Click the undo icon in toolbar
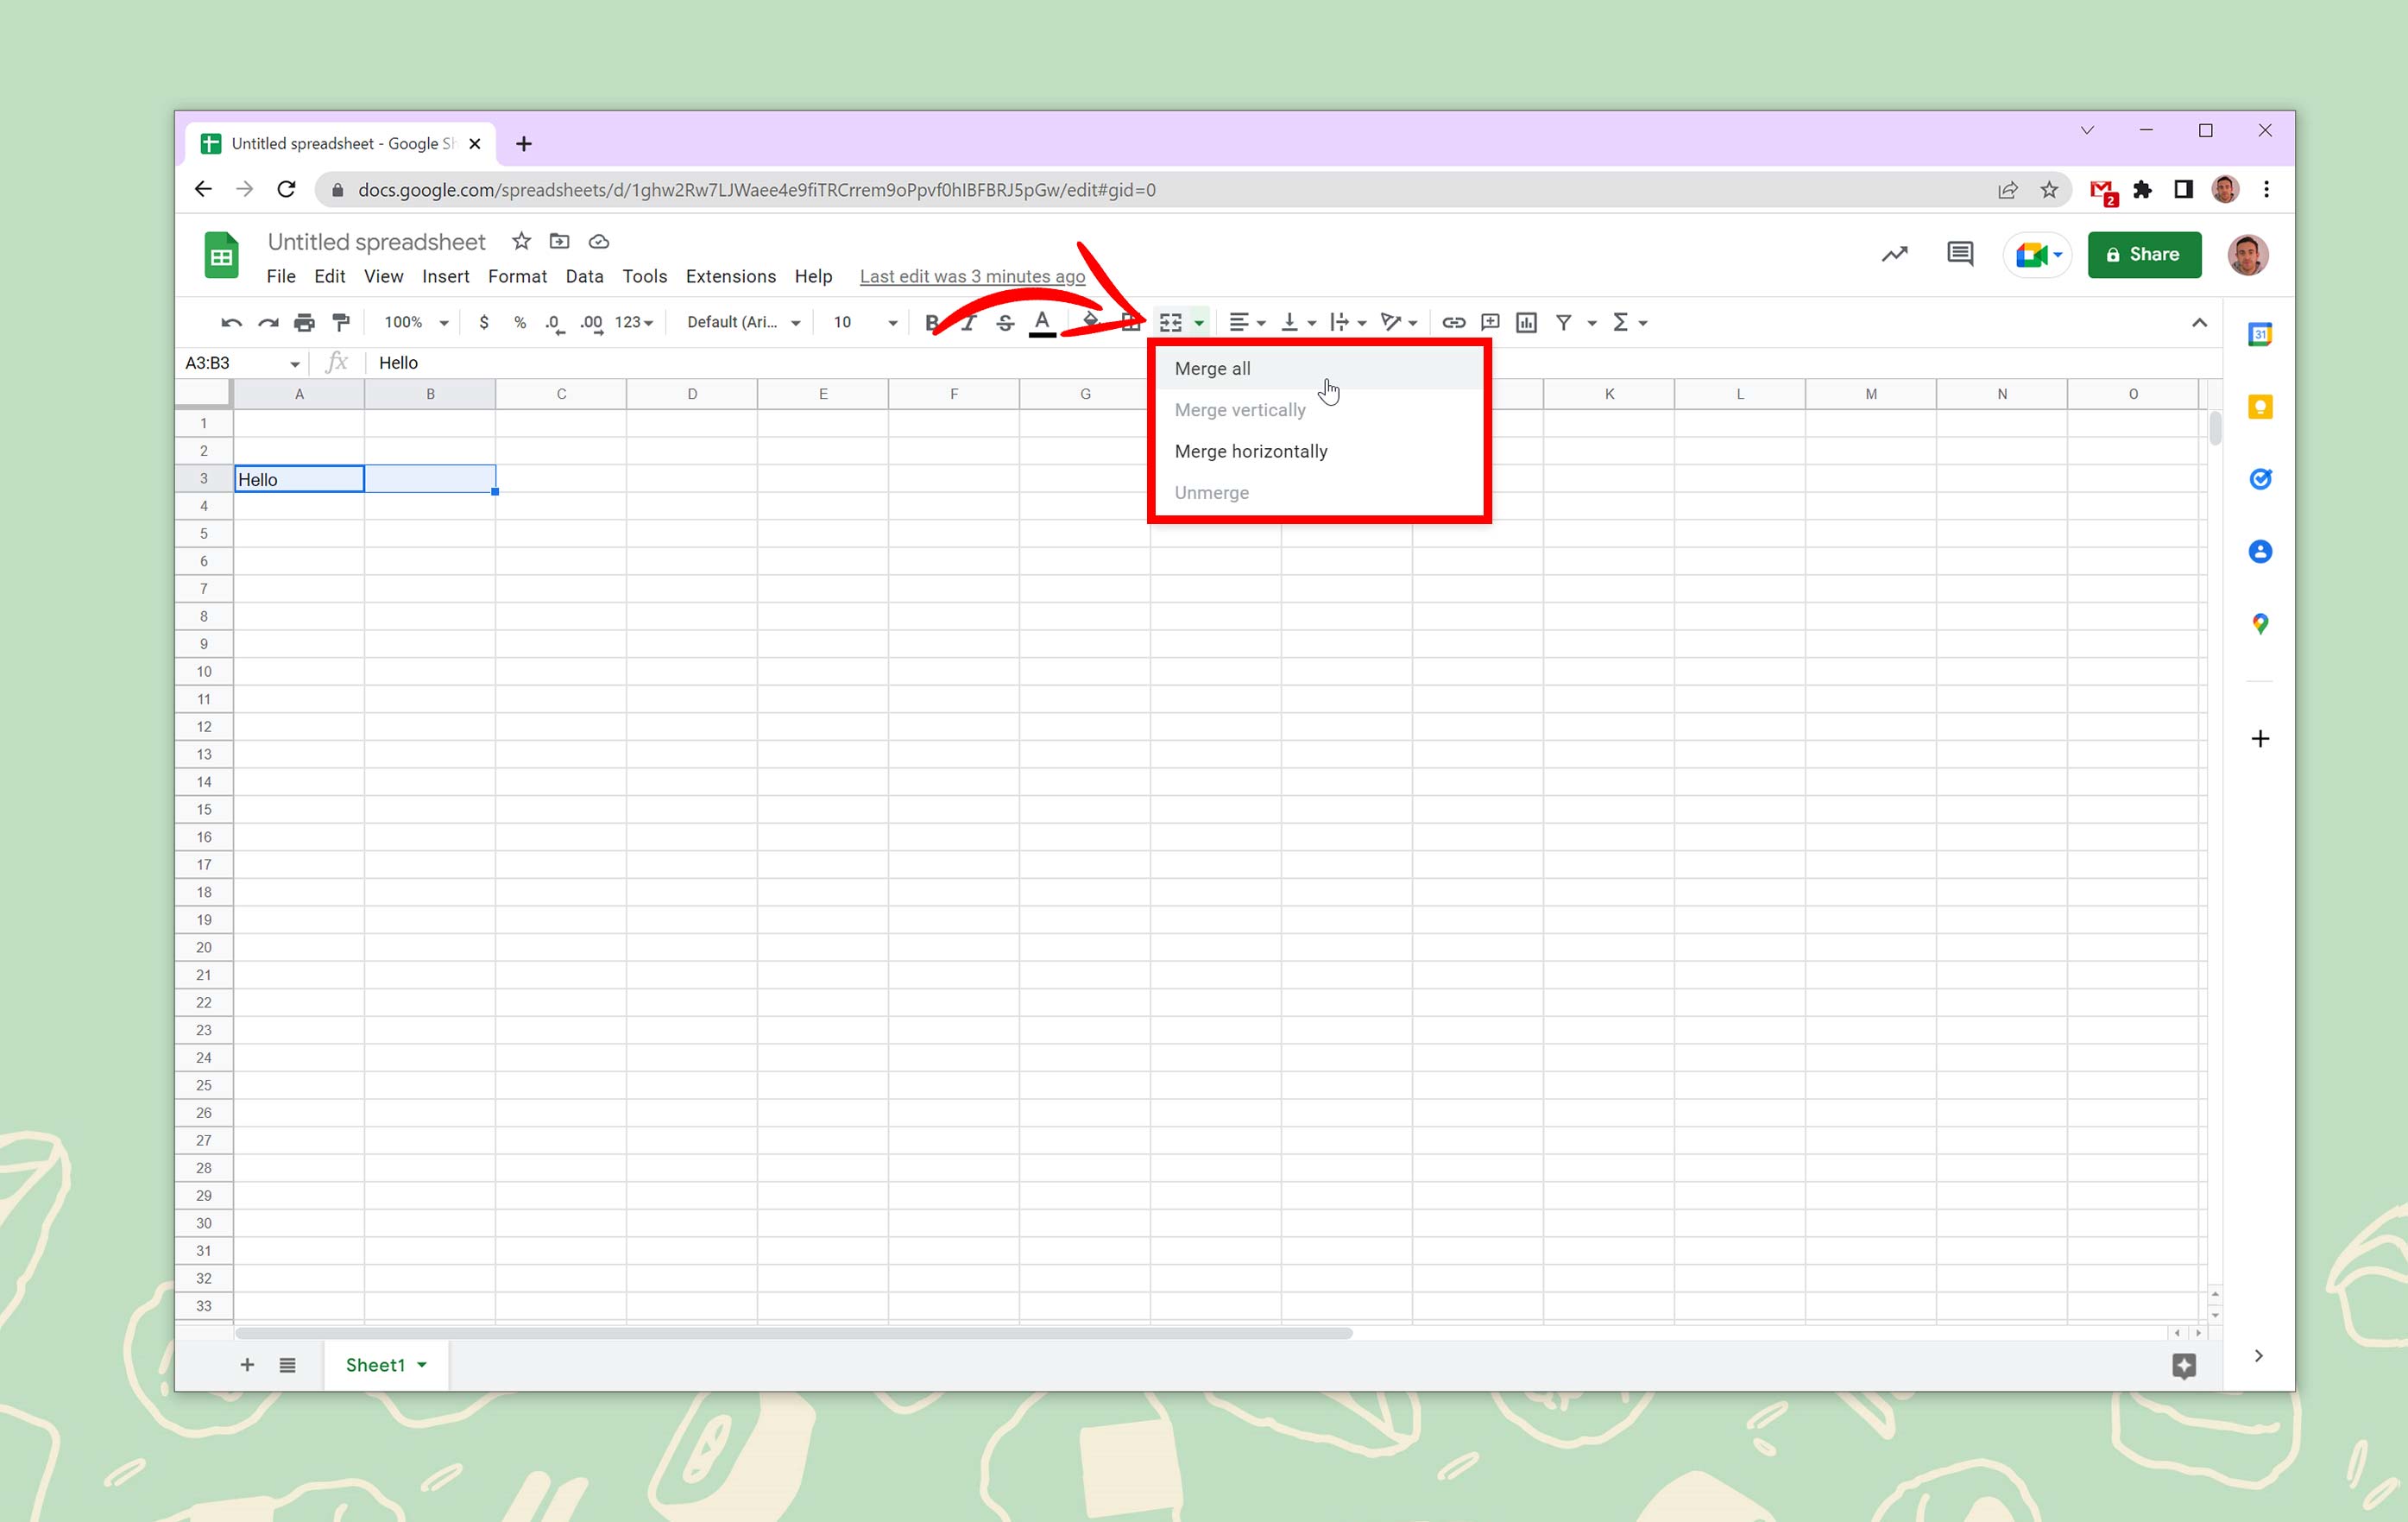Image resolution: width=2408 pixels, height=1522 pixels. 231,322
